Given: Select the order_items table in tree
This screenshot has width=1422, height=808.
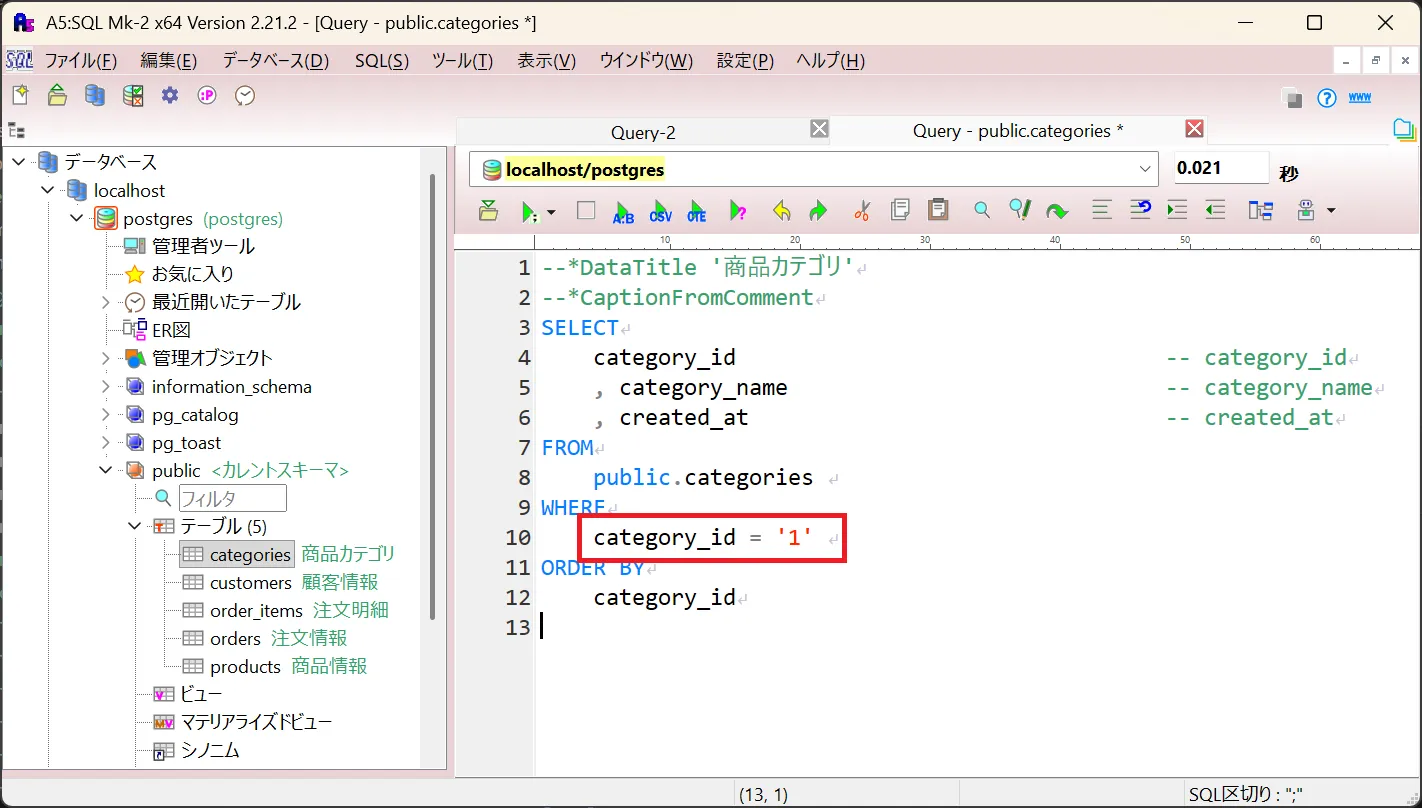Looking at the screenshot, I should click(x=256, y=610).
